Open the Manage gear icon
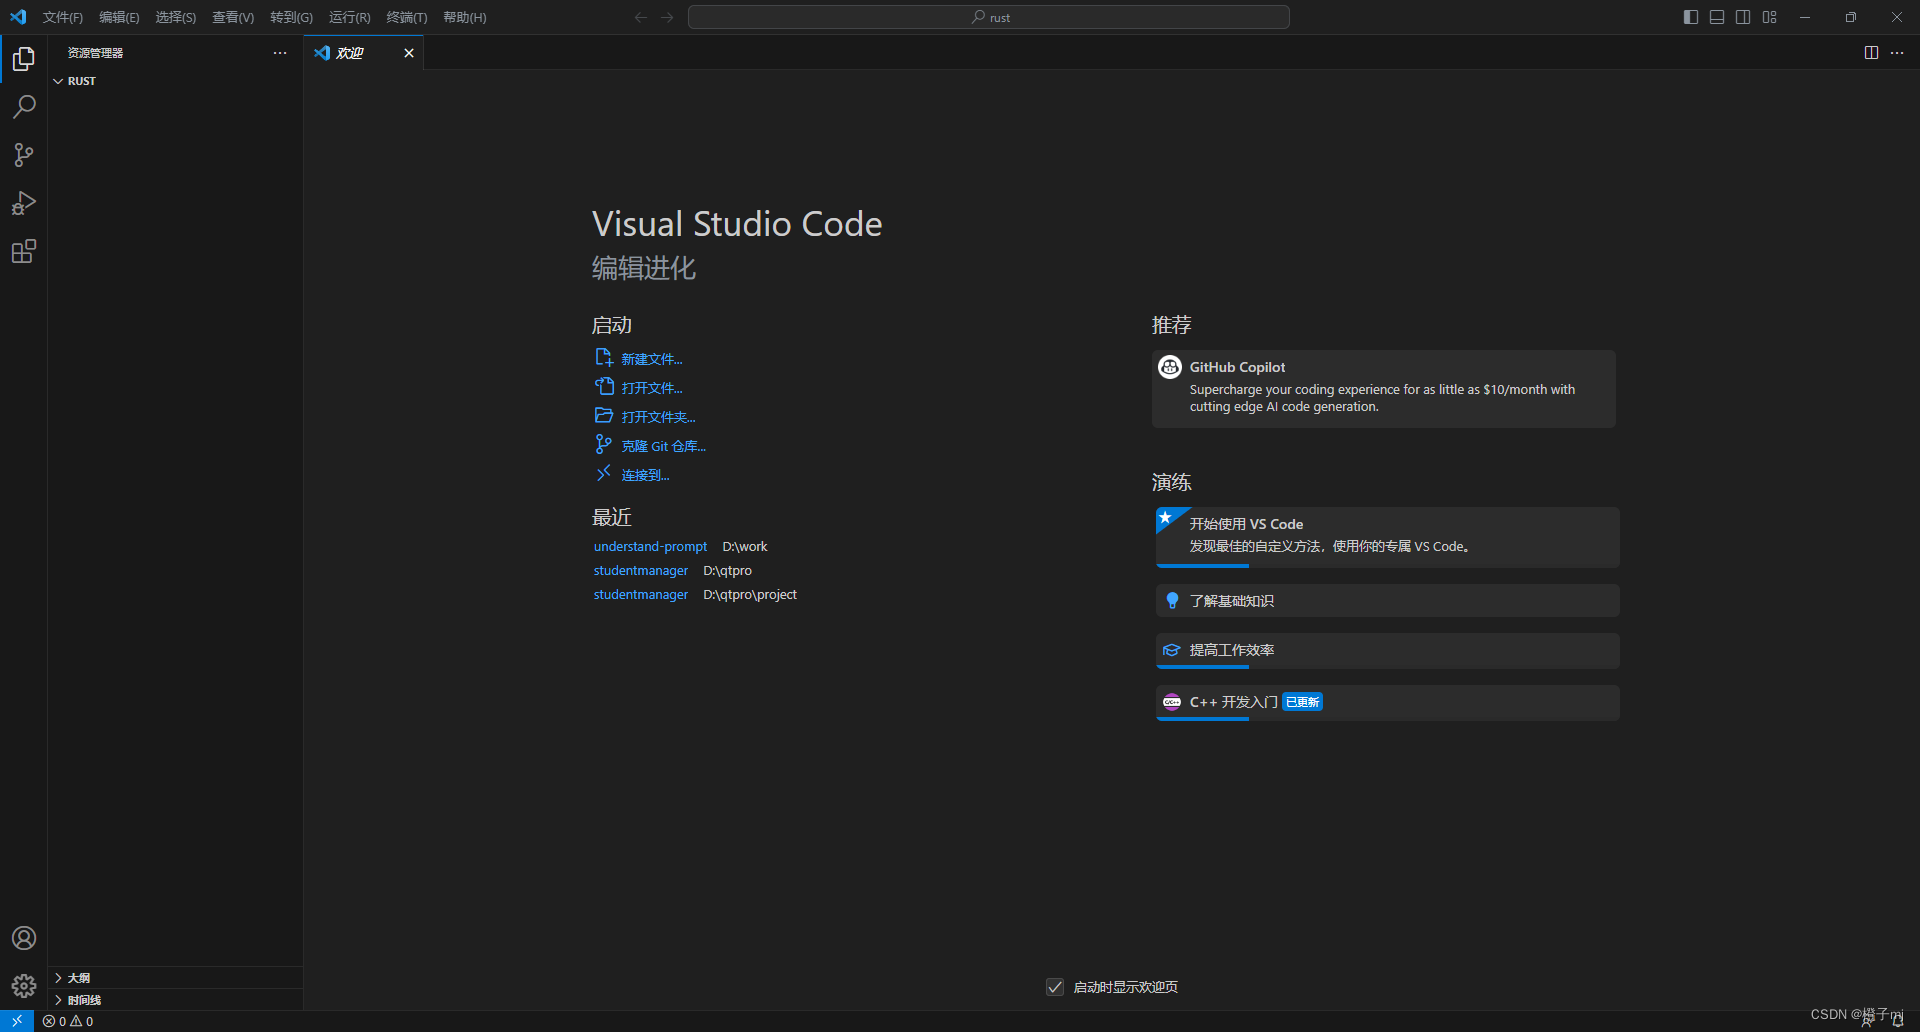 24,986
